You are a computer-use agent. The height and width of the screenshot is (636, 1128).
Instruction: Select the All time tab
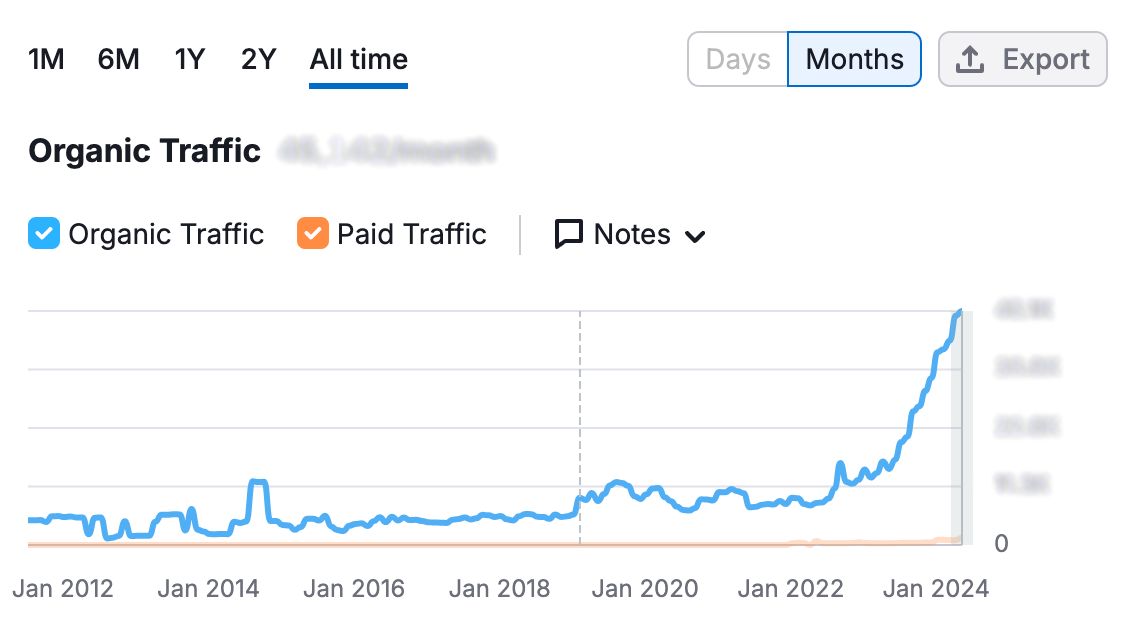coord(357,59)
